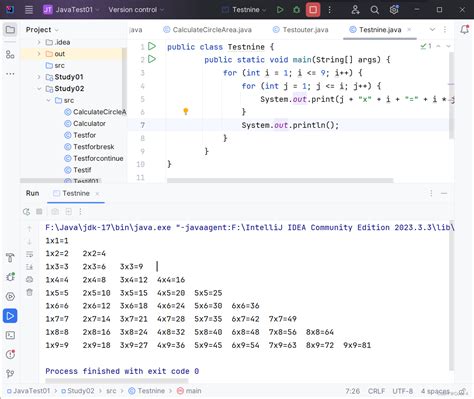Start Debug with the bug icon
The width and height of the screenshot is (474, 399).
(x=296, y=10)
